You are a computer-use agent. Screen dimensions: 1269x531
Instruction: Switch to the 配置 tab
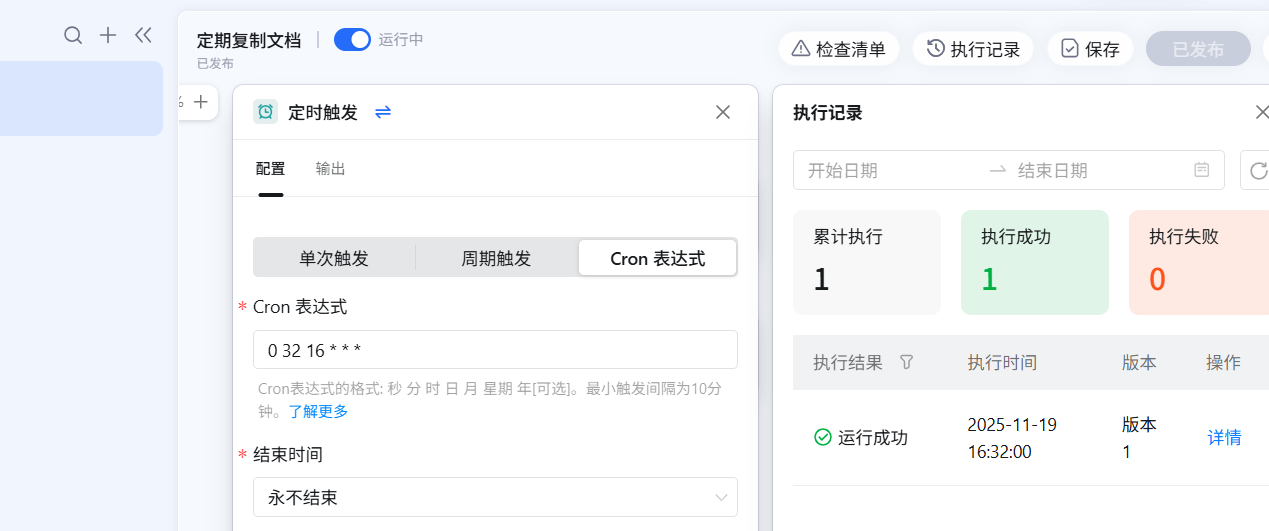(270, 169)
